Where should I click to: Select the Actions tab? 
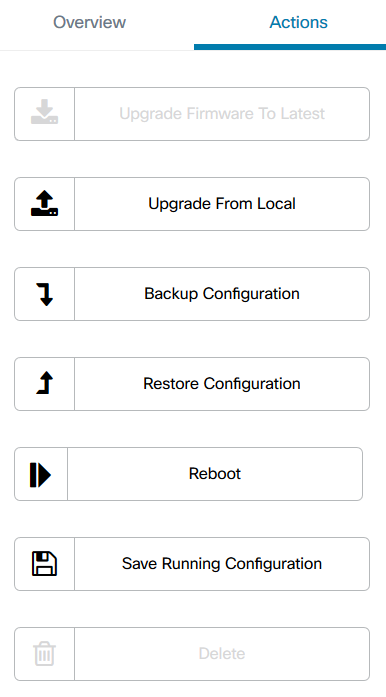(x=299, y=22)
